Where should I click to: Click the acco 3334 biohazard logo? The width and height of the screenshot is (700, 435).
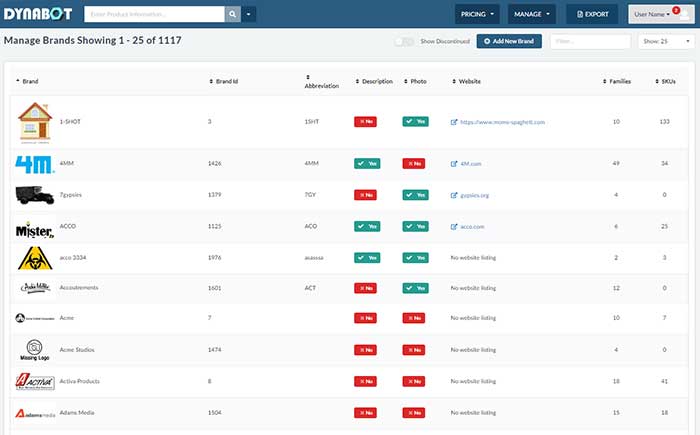(x=35, y=258)
